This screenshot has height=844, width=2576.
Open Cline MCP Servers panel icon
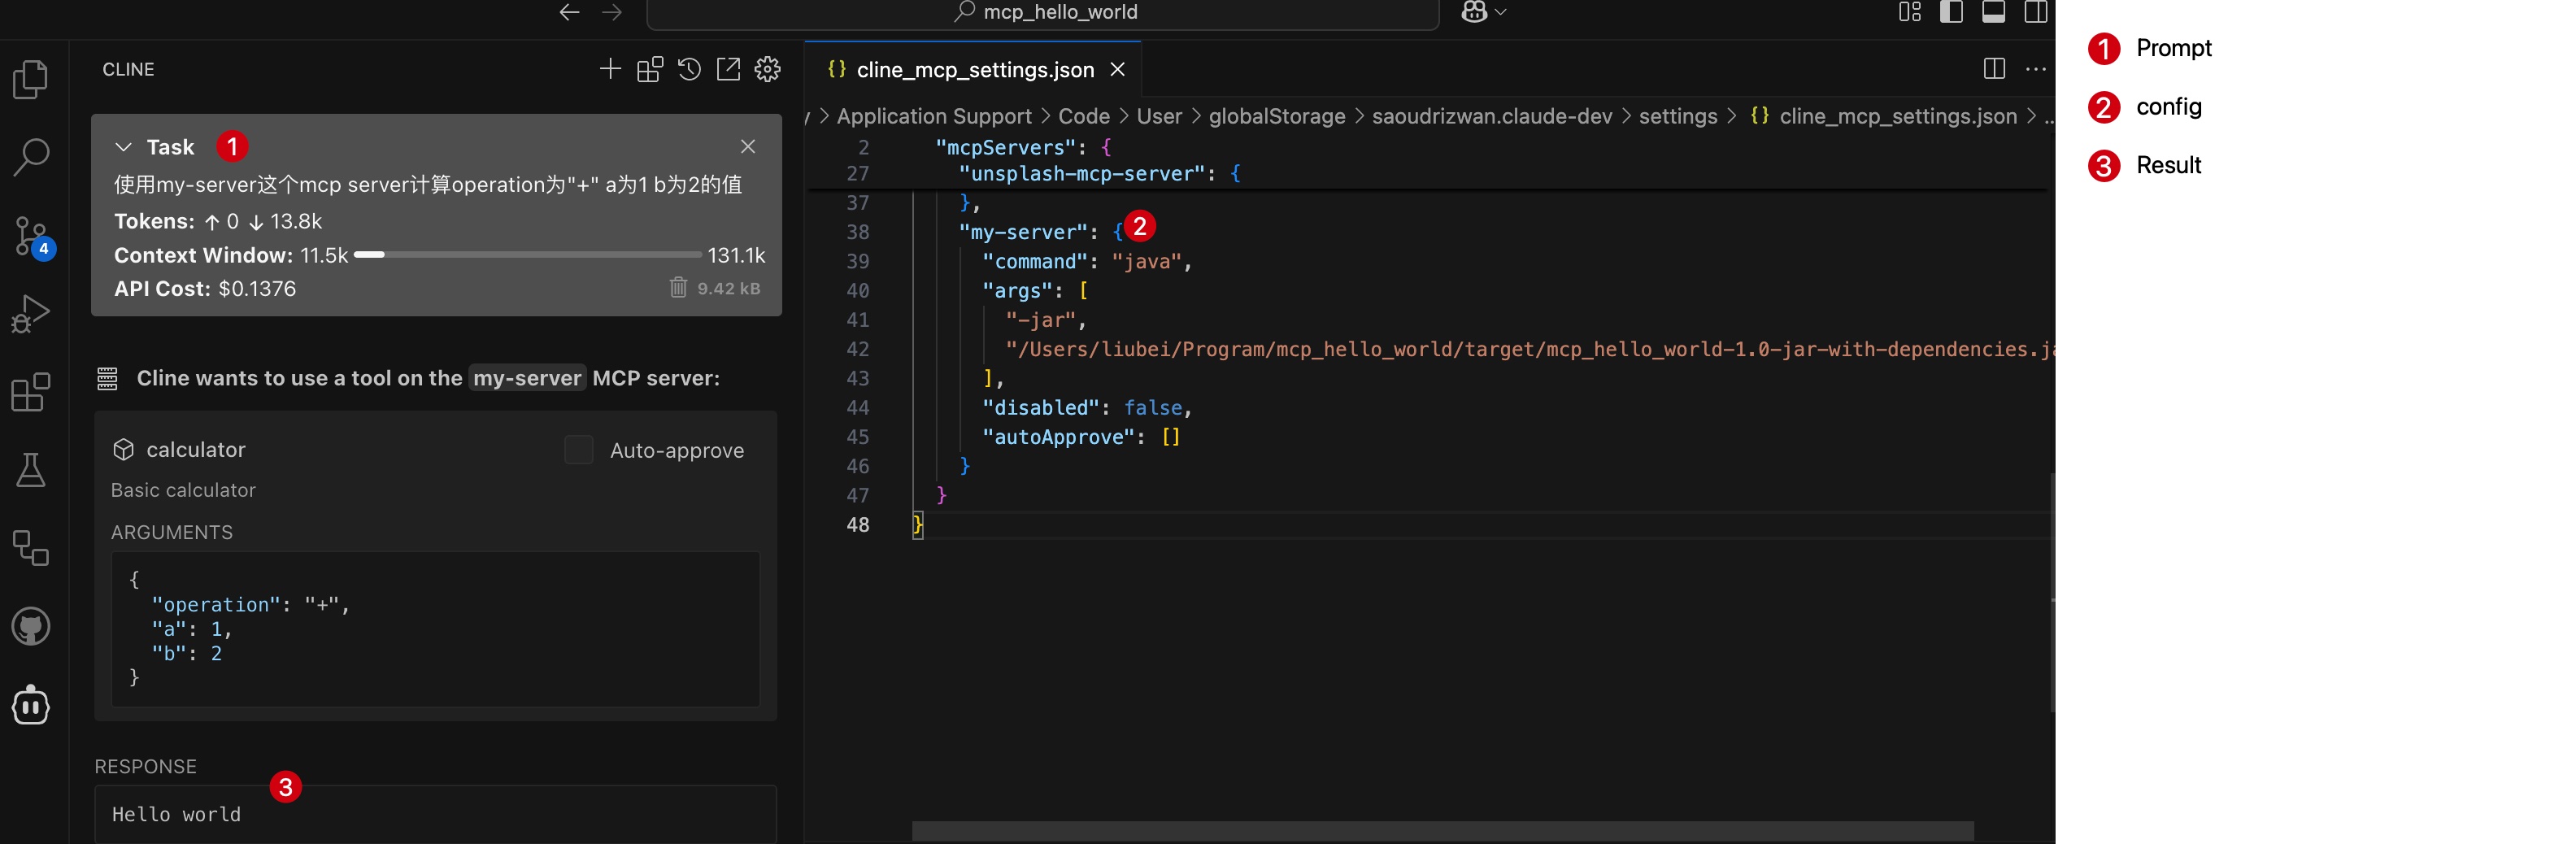[650, 69]
